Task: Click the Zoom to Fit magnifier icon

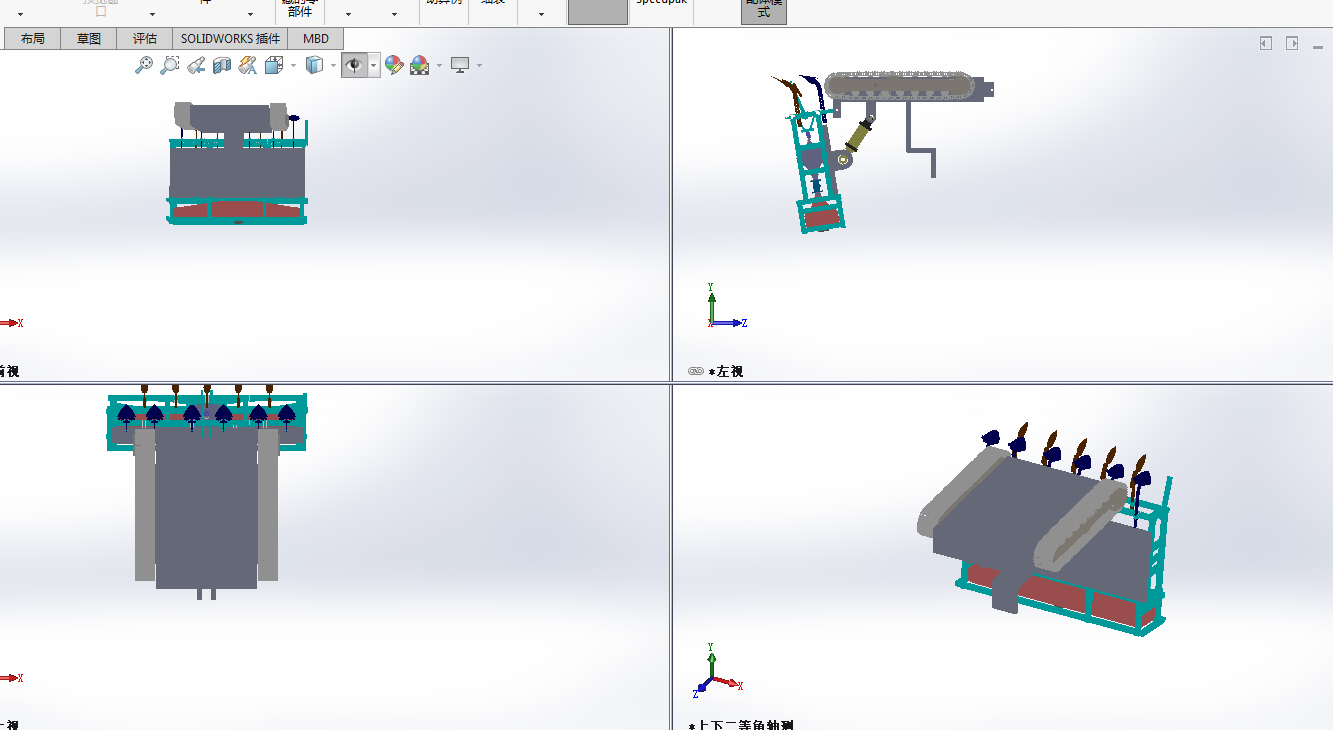Action: [144, 65]
